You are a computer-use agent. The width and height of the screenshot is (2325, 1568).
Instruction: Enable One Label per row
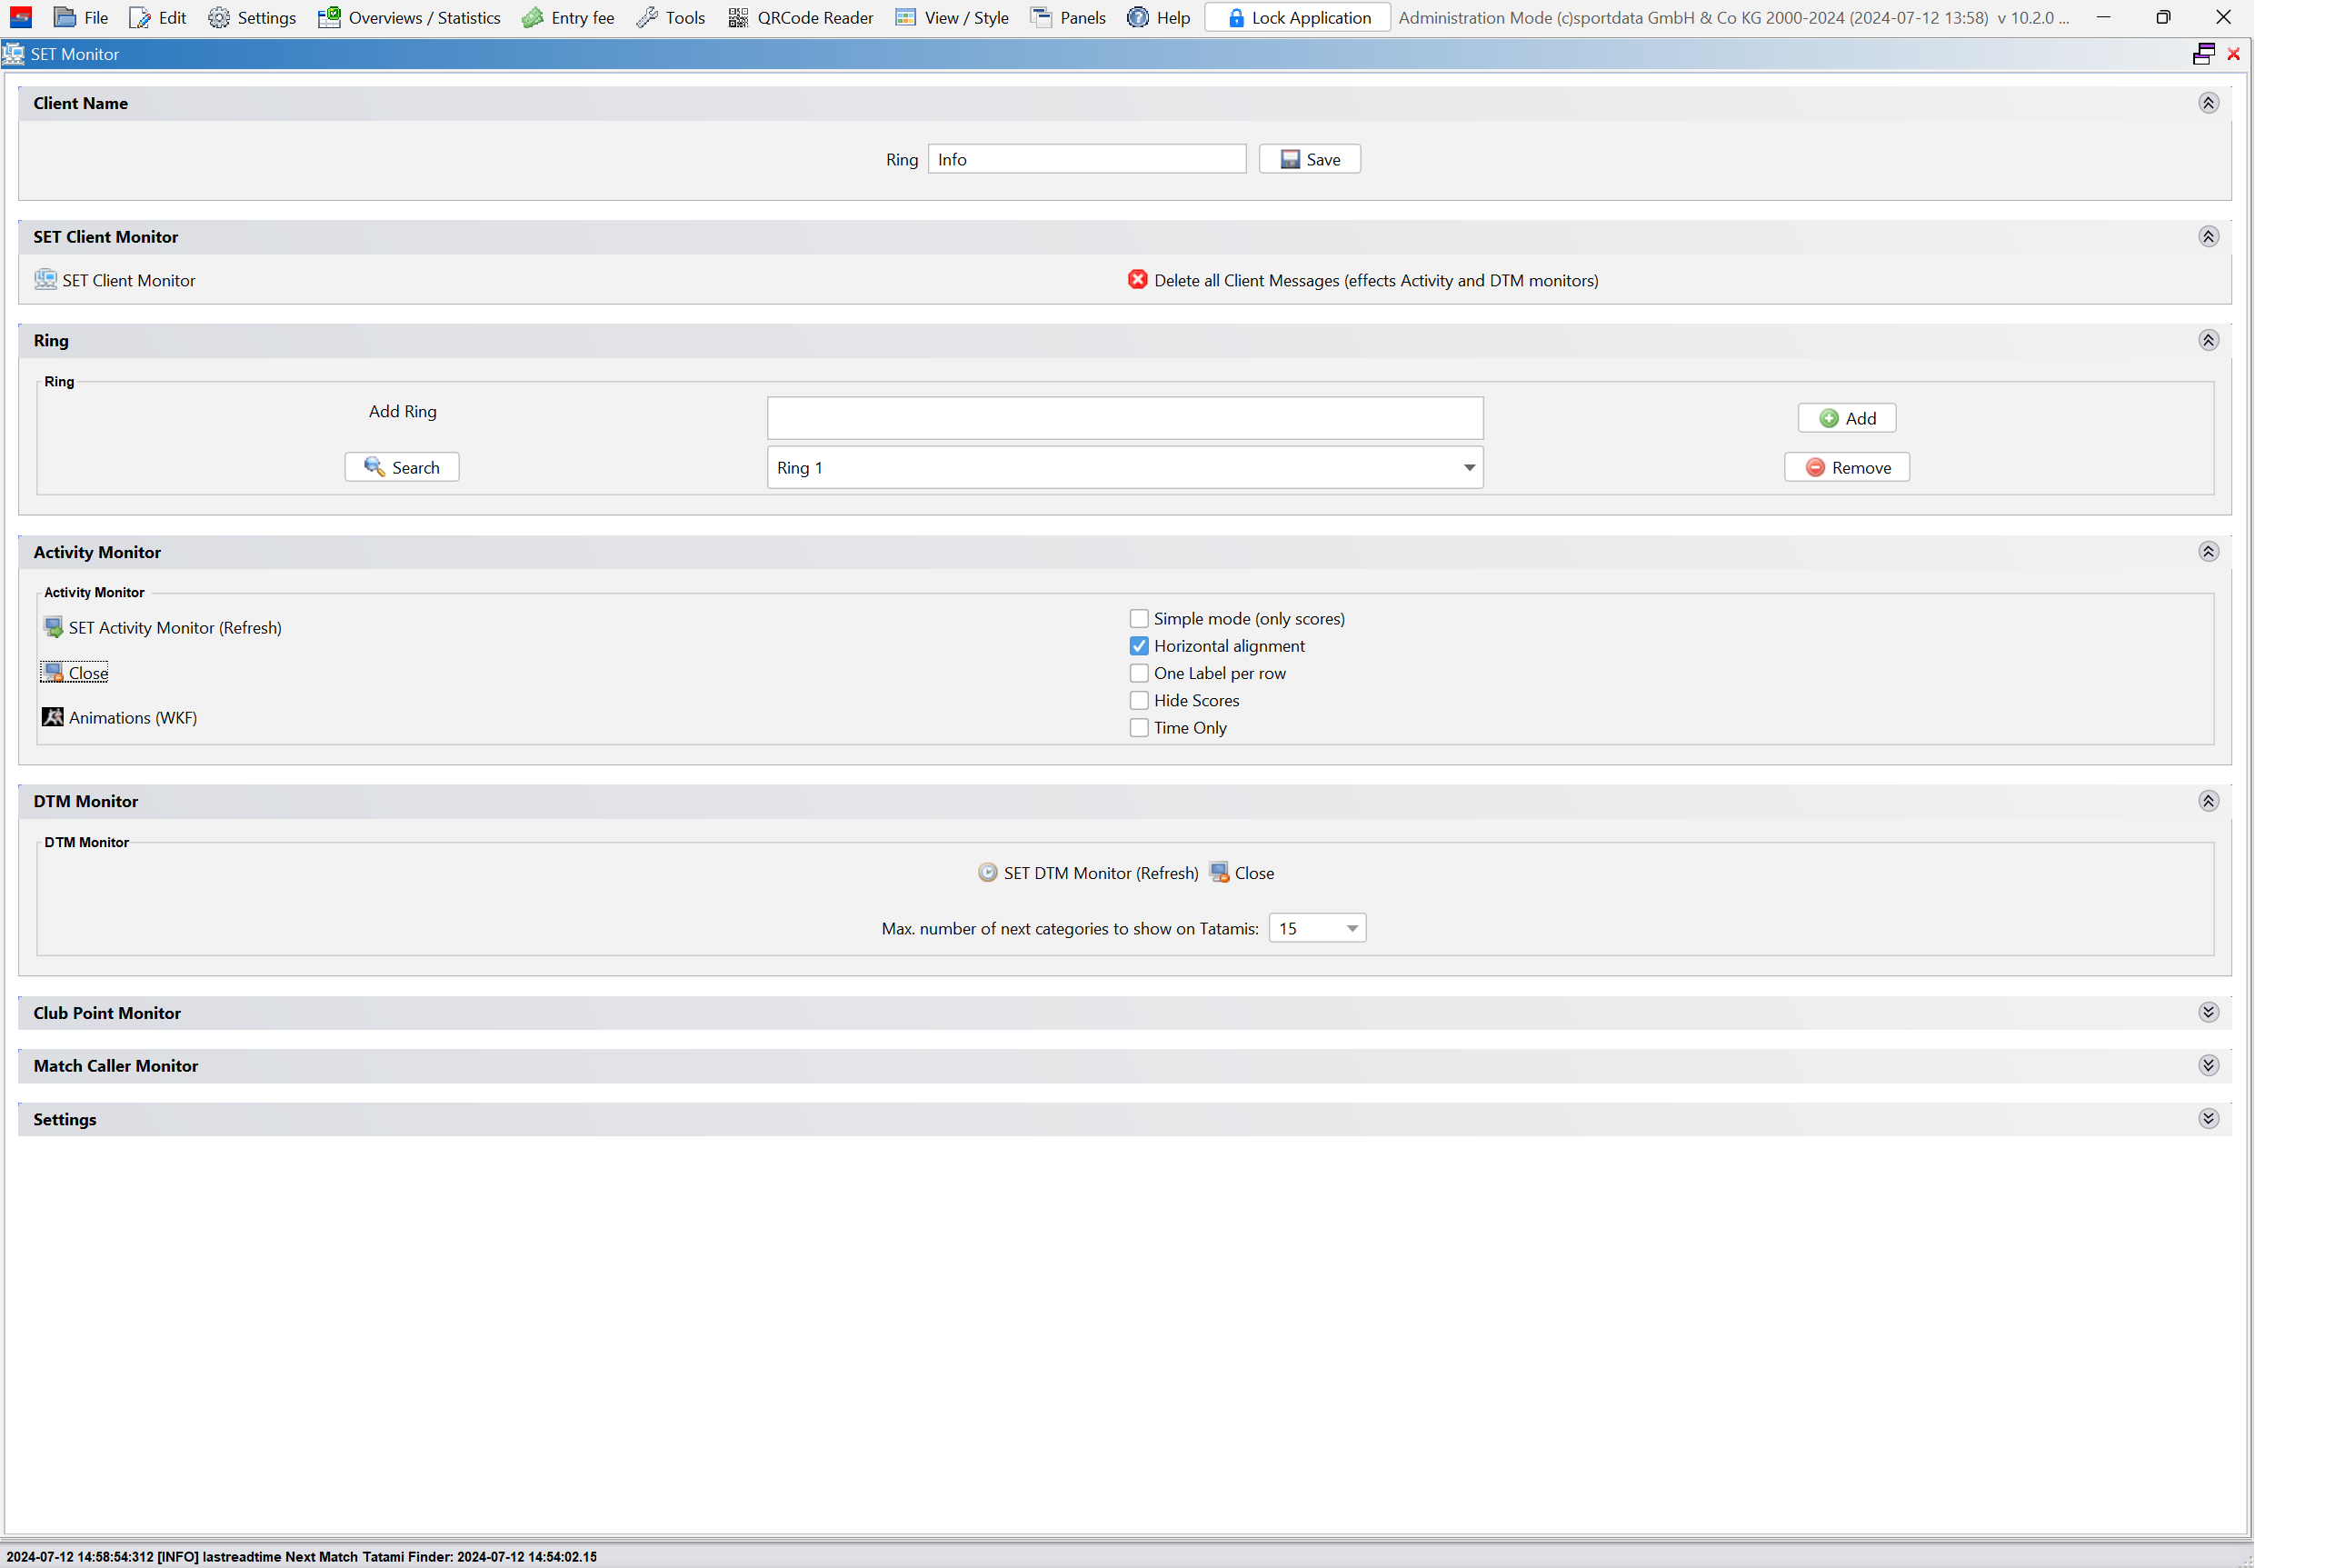pos(1139,673)
